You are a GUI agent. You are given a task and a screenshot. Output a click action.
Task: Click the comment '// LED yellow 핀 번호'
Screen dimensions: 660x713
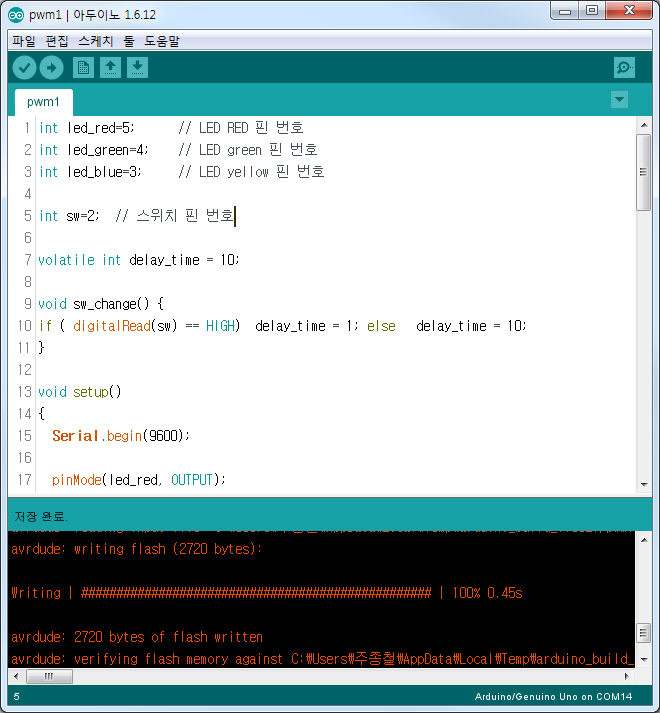click(x=252, y=172)
